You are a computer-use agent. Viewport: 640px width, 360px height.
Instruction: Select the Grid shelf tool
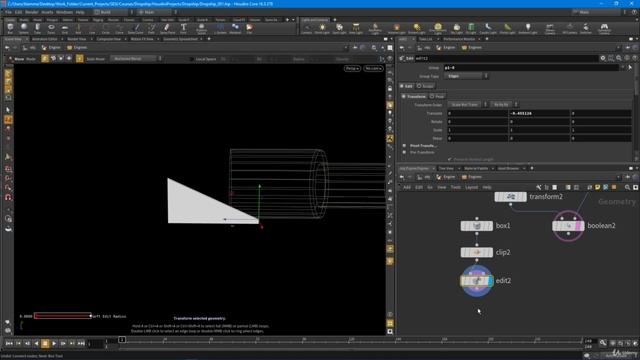[64, 29]
